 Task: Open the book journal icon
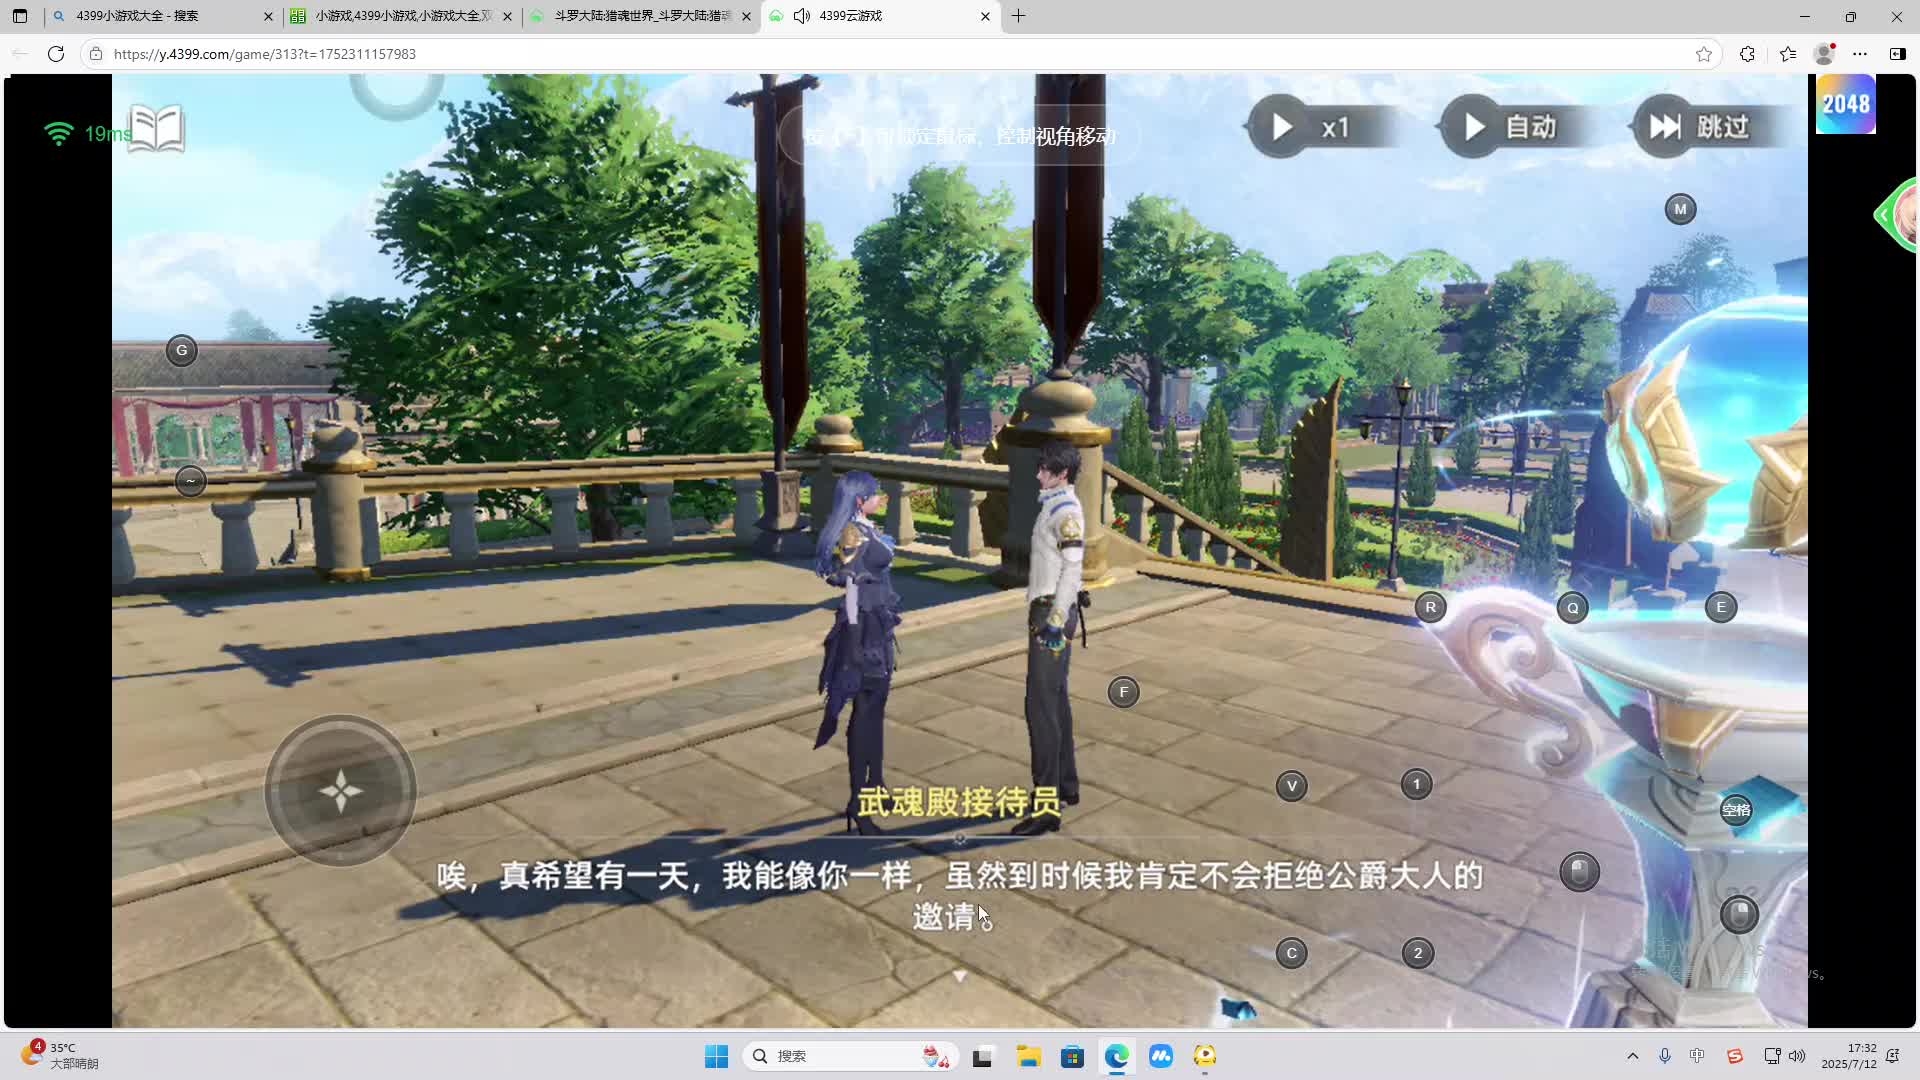pyautogui.click(x=157, y=129)
